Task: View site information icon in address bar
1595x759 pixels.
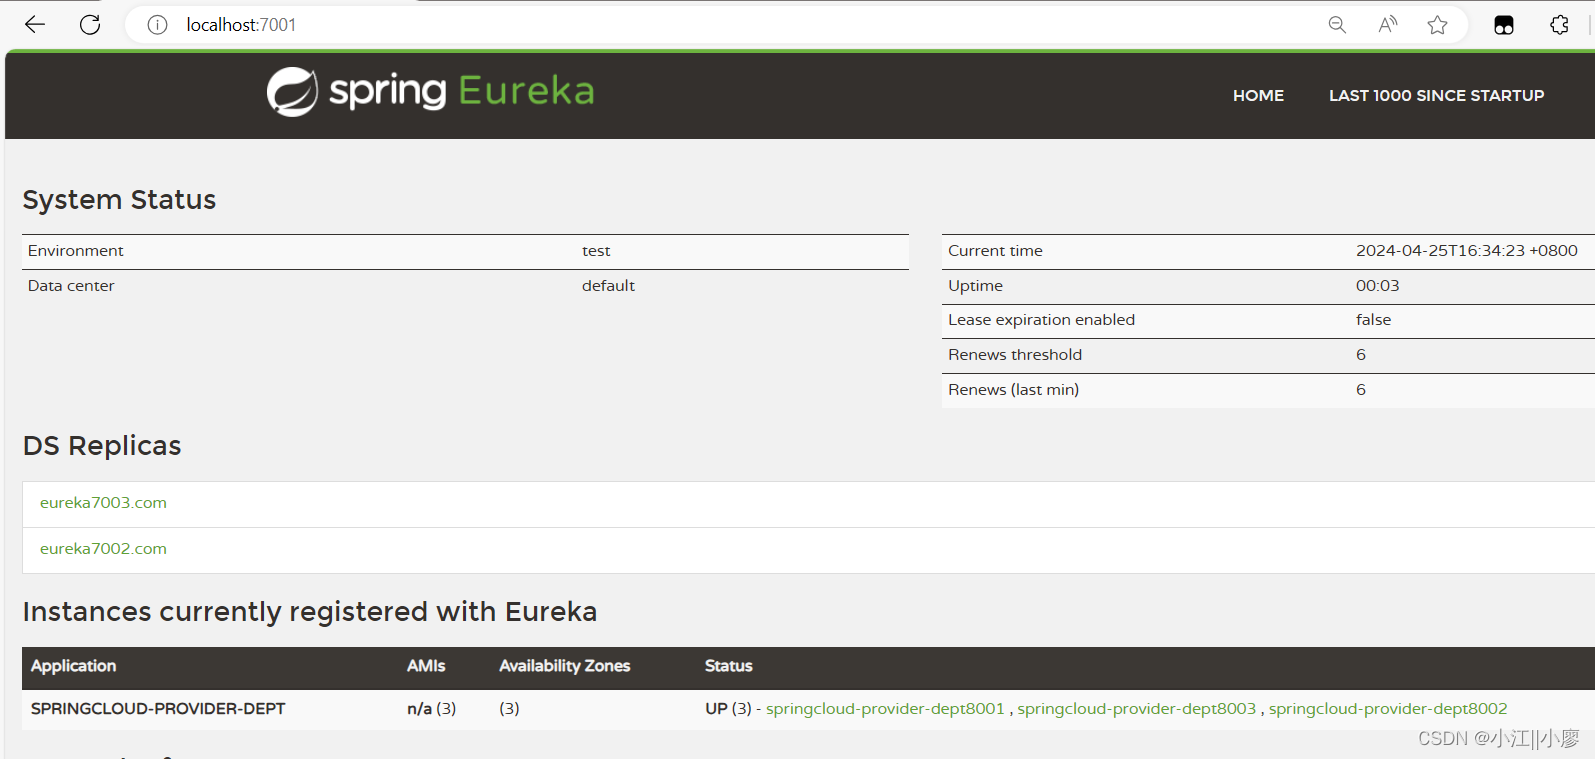Action: 157,25
